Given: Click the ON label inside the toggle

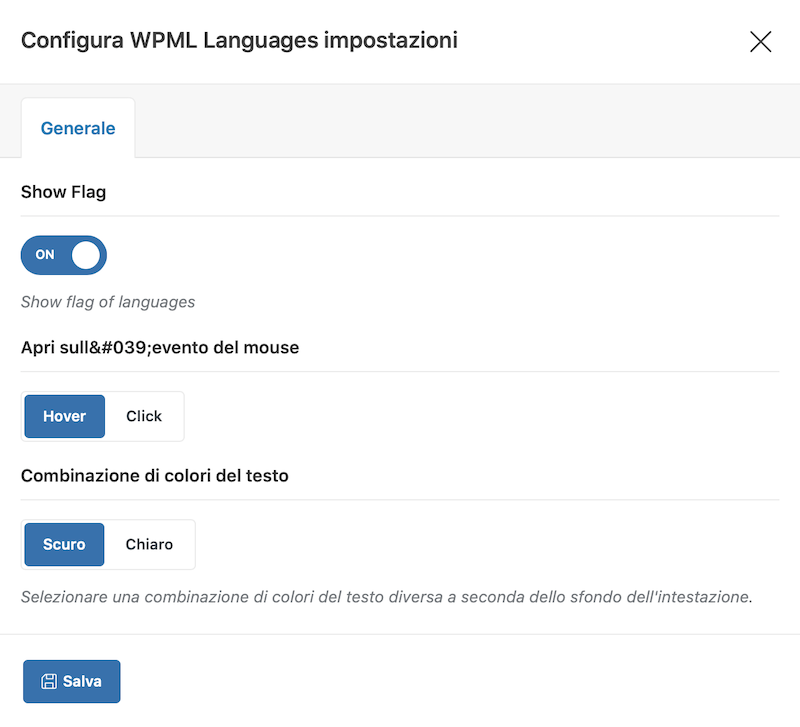Looking at the screenshot, I should (x=45, y=255).
